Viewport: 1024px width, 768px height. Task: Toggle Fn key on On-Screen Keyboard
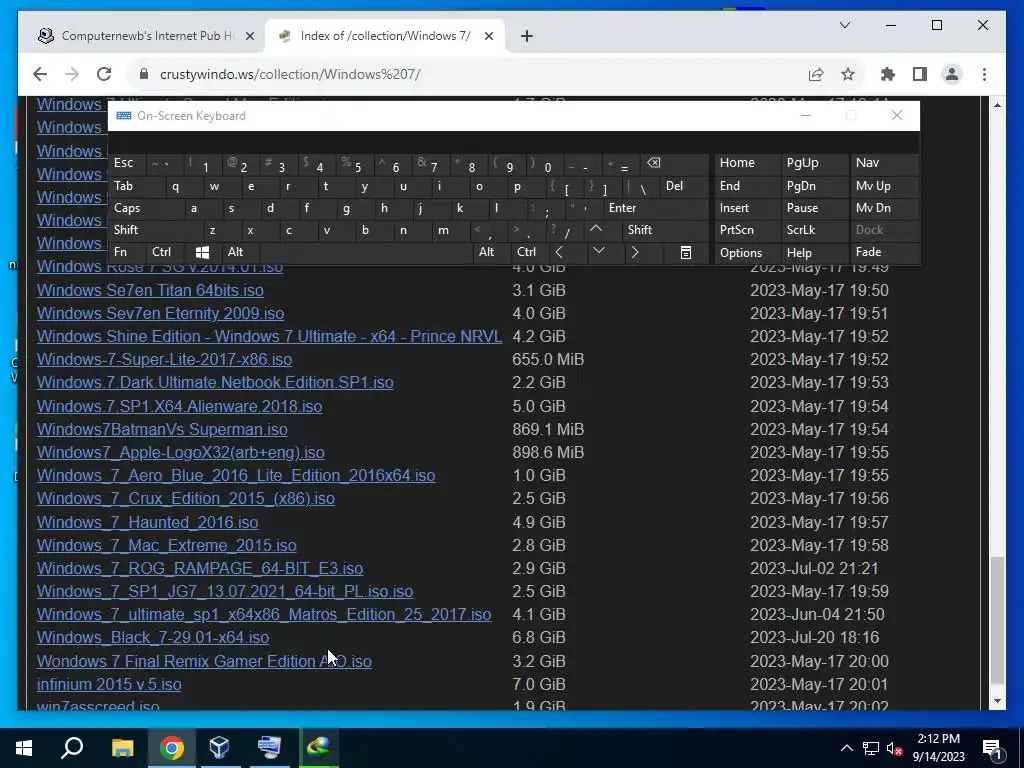click(128, 252)
